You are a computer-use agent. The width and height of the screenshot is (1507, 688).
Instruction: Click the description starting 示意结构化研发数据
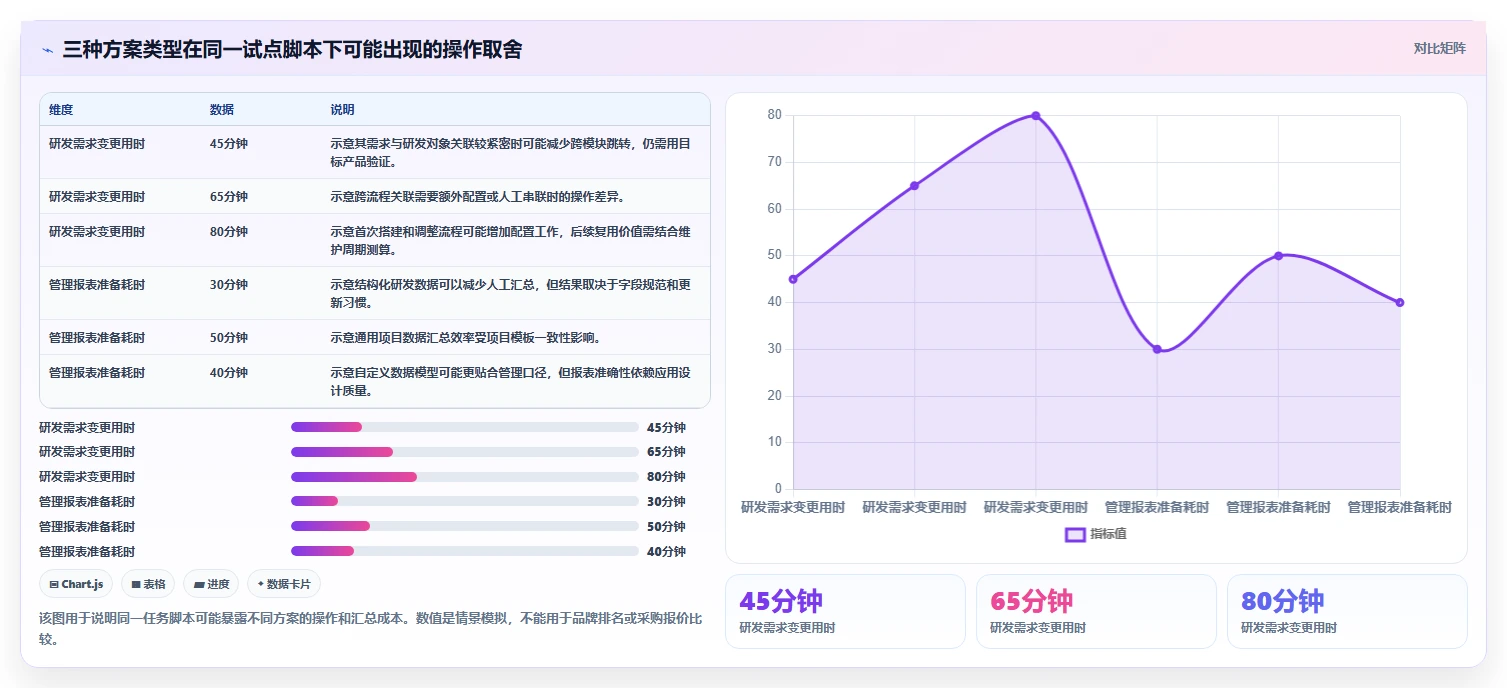[510, 293]
